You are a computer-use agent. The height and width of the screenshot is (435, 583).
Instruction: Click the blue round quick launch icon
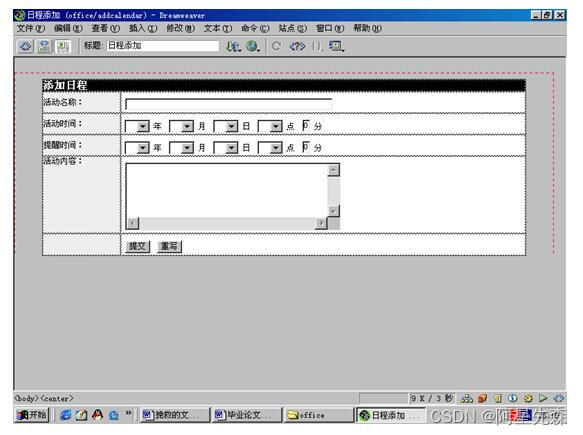click(x=114, y=415)
